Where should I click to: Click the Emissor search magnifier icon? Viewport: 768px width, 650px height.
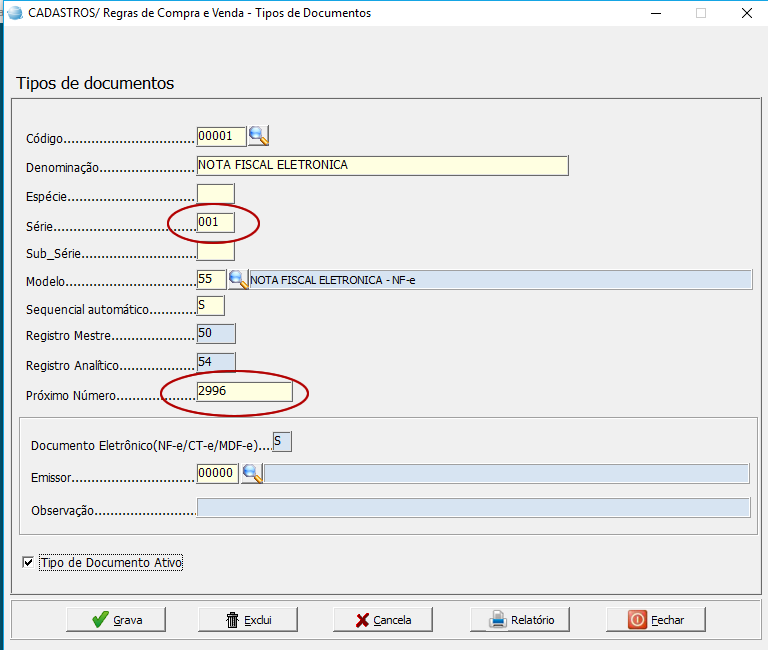coord(252,474)
